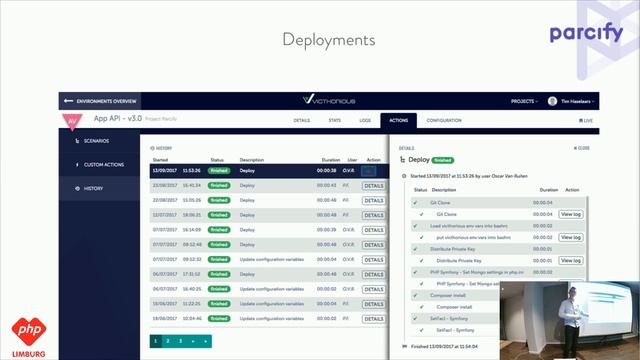The width and height of the screenshot is (640, 360).
Task: View log for the indented Git Clone step
Action: [x=571, y=214]
